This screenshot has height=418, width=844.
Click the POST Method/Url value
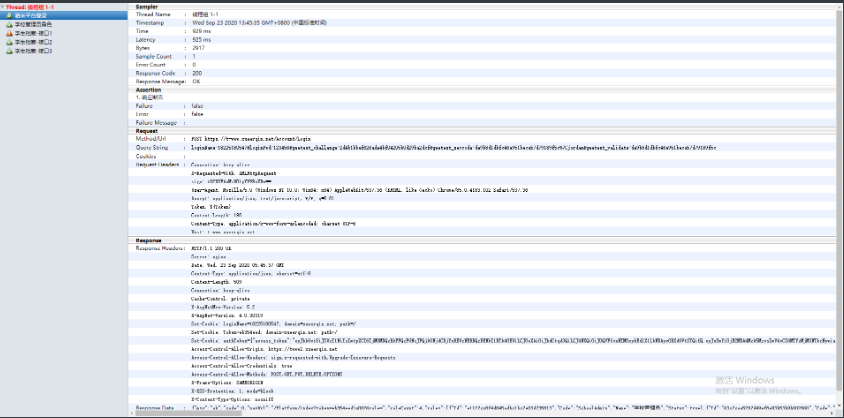point(251,139)
